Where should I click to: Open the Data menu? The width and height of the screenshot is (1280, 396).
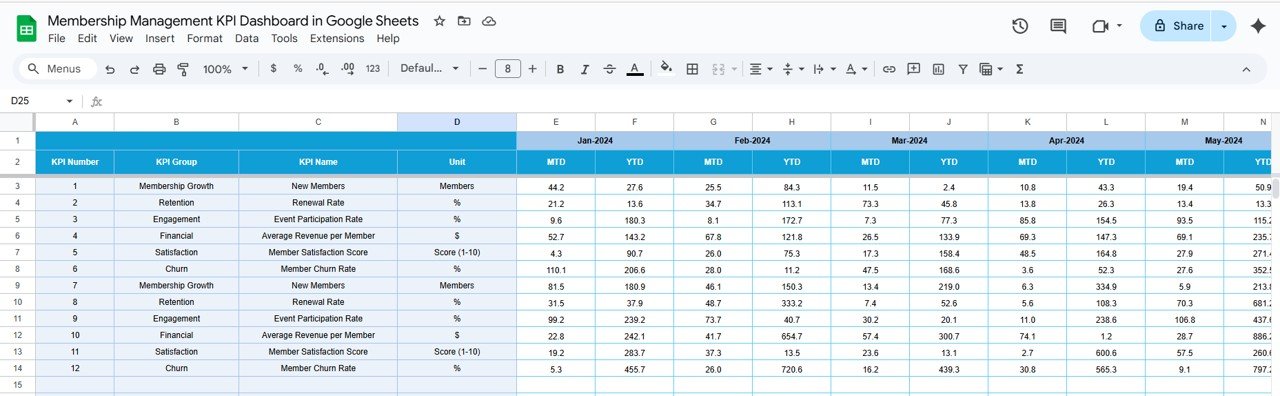247,38
